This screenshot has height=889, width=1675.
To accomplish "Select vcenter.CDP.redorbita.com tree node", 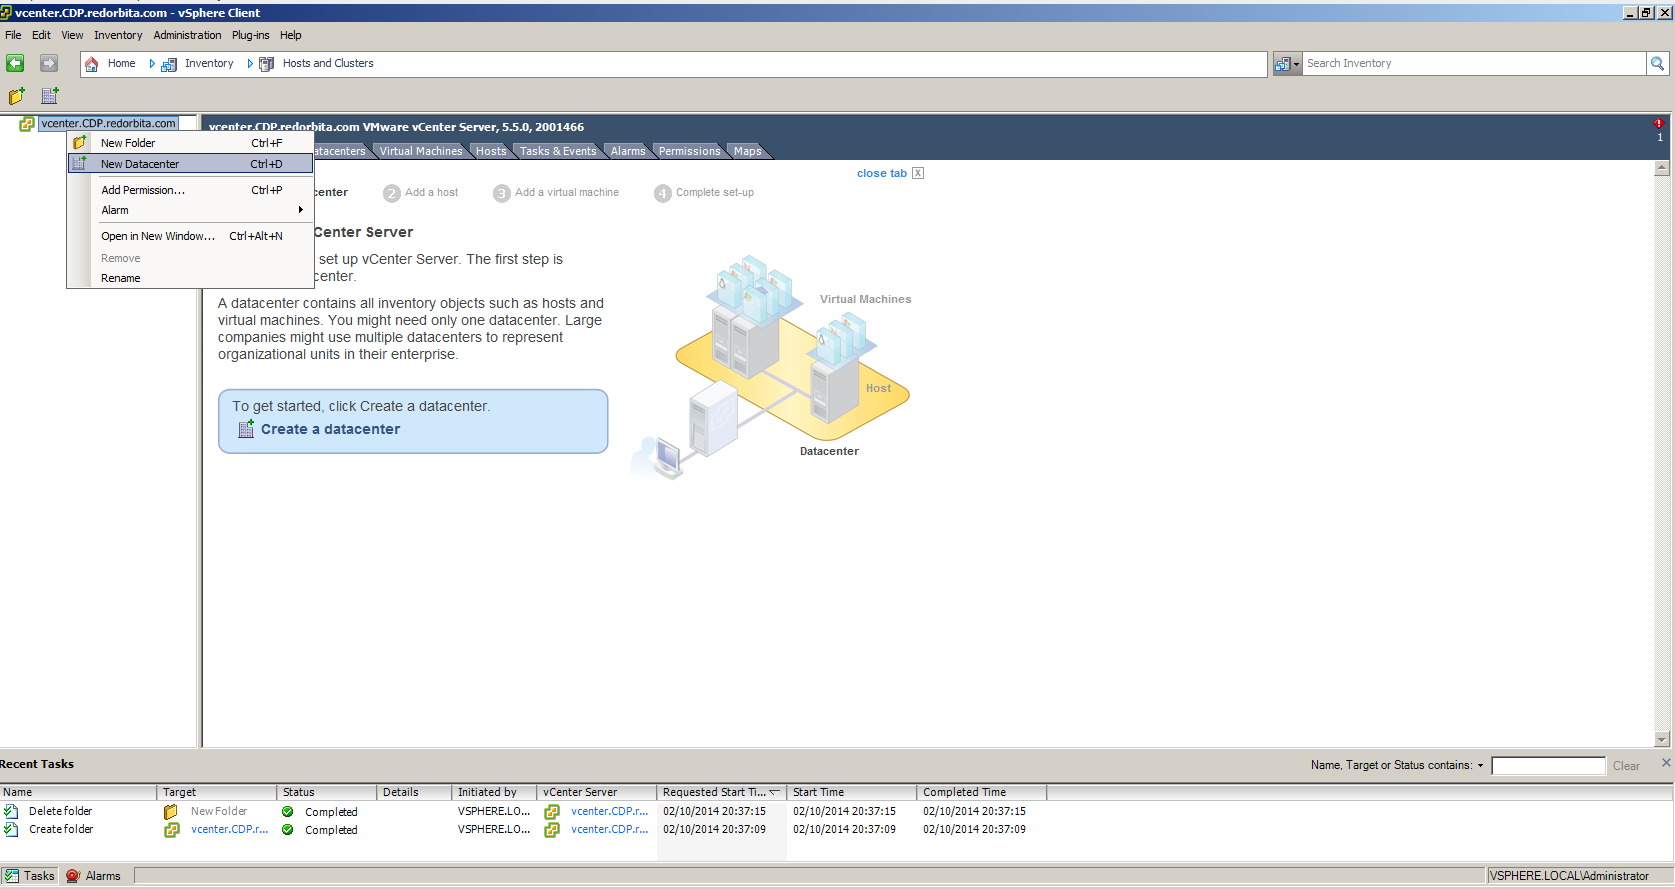I will click(x=109, y=124).
